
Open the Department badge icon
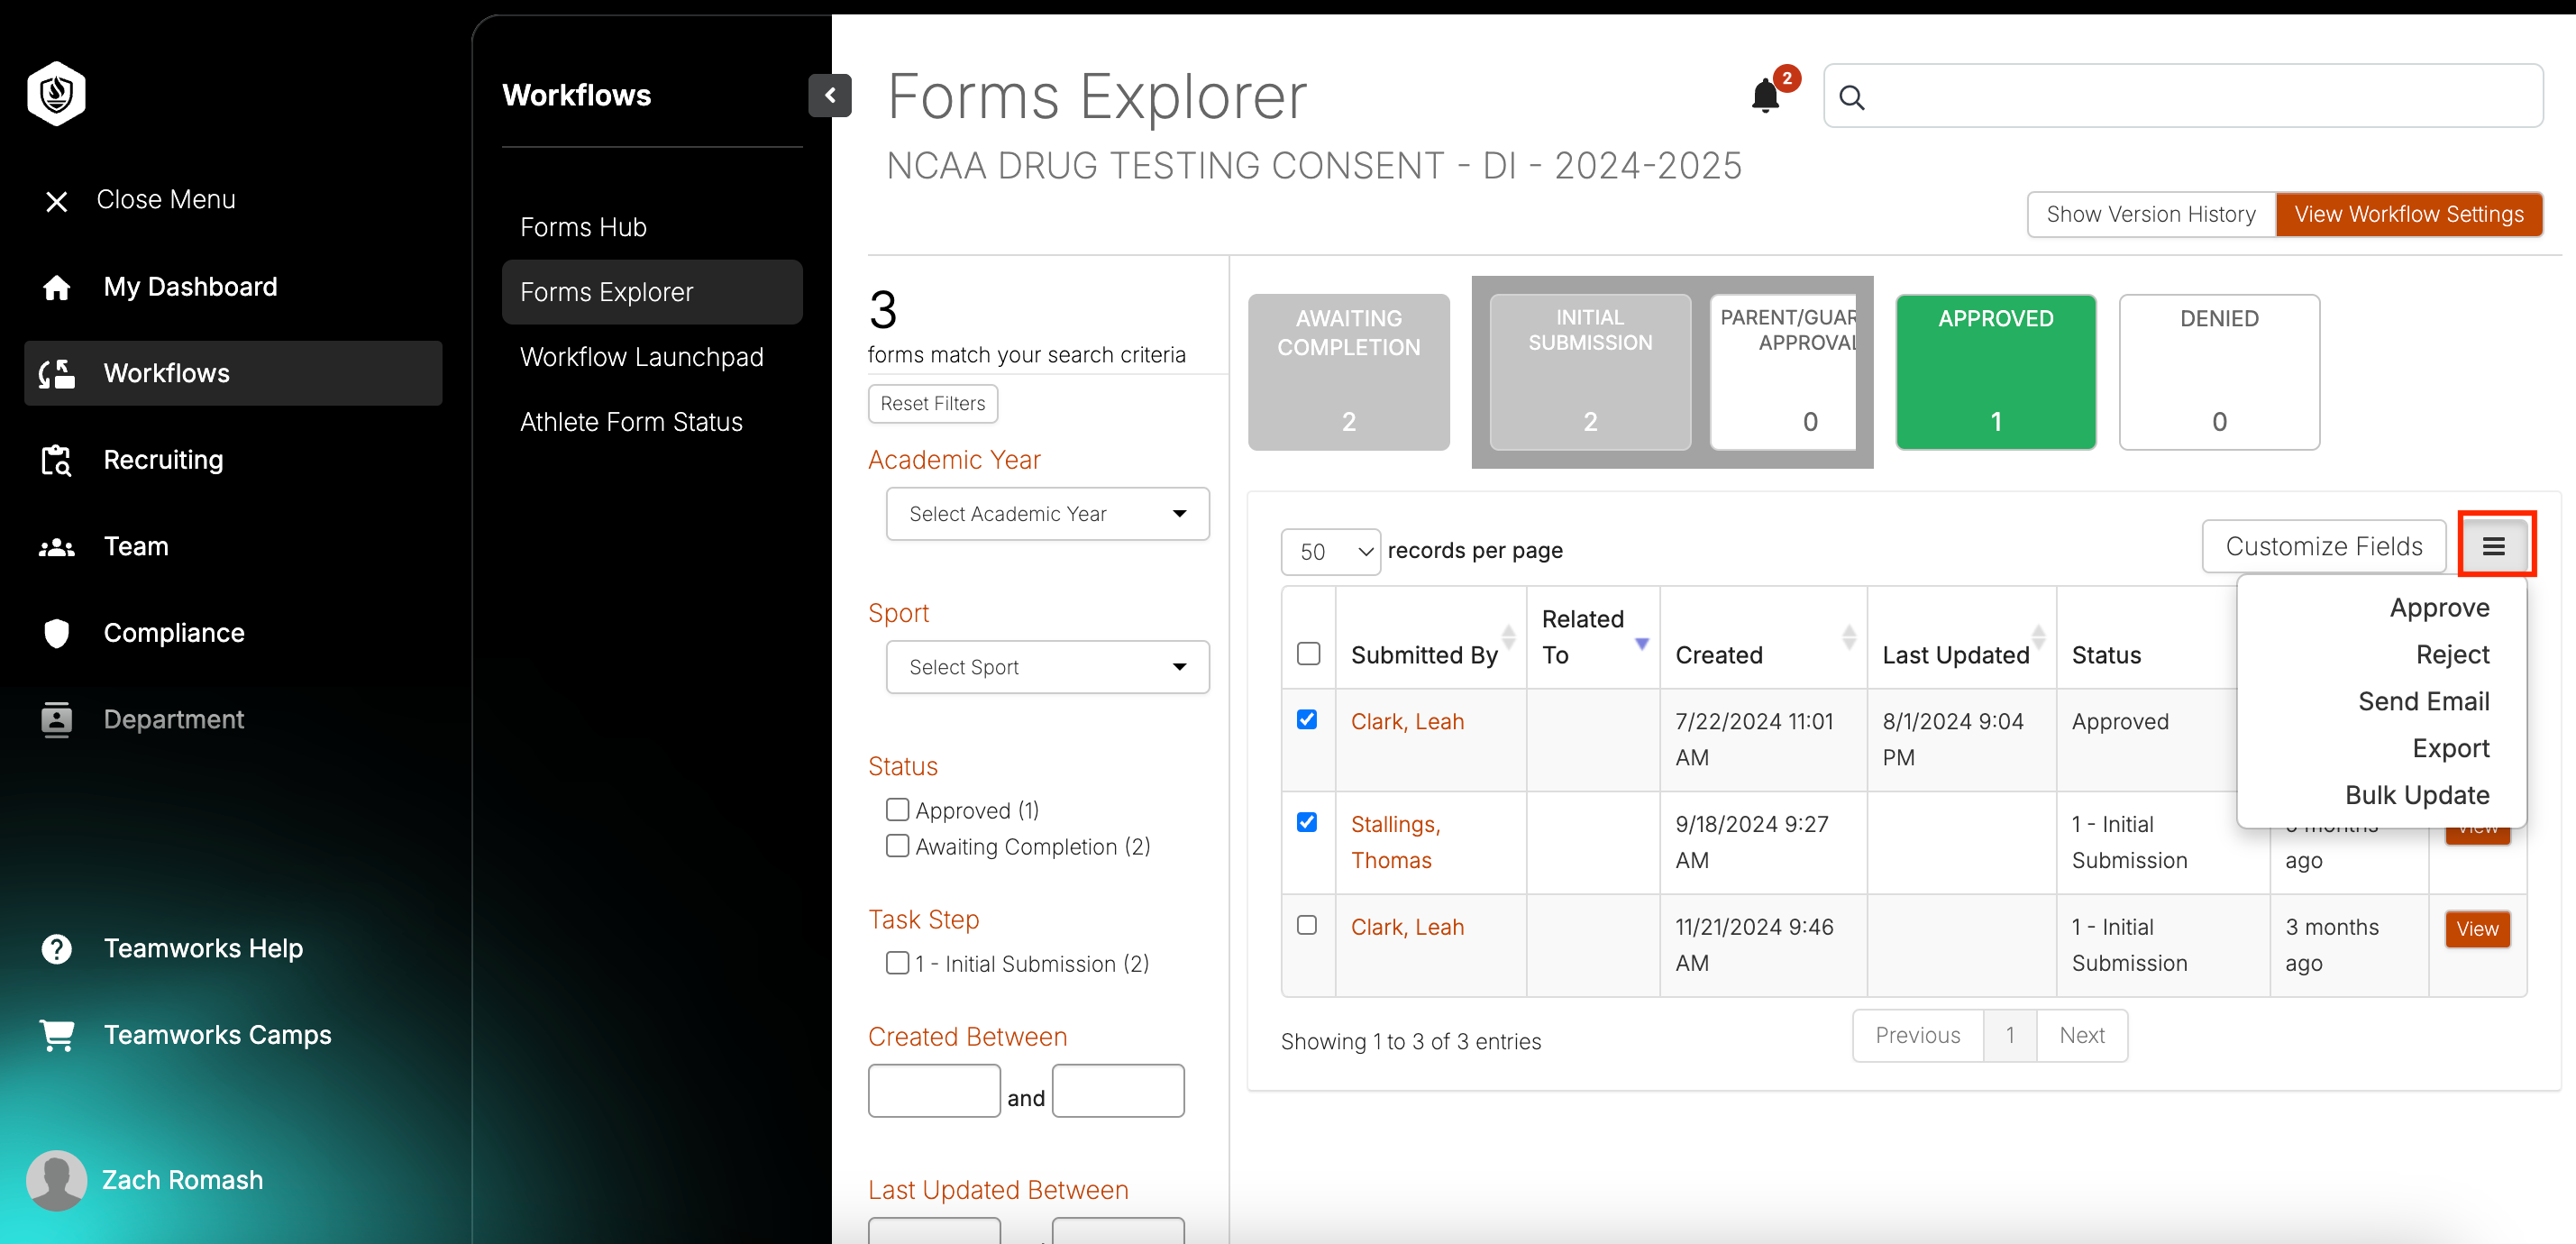pyautogui.click(x=57, y=719)
